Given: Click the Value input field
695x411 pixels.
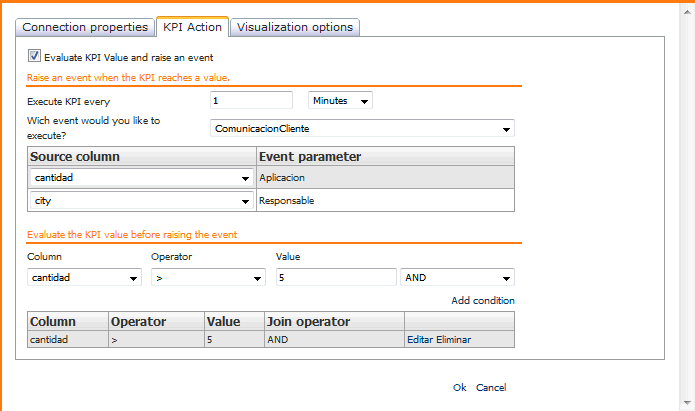Looking at the screenshot, I should coord(336,277).
